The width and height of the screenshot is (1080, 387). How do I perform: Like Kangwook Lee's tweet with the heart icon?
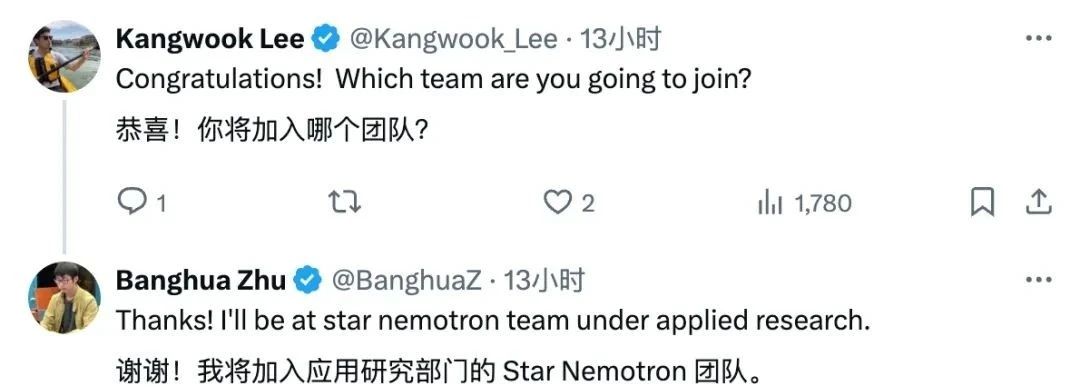(558, 202)
